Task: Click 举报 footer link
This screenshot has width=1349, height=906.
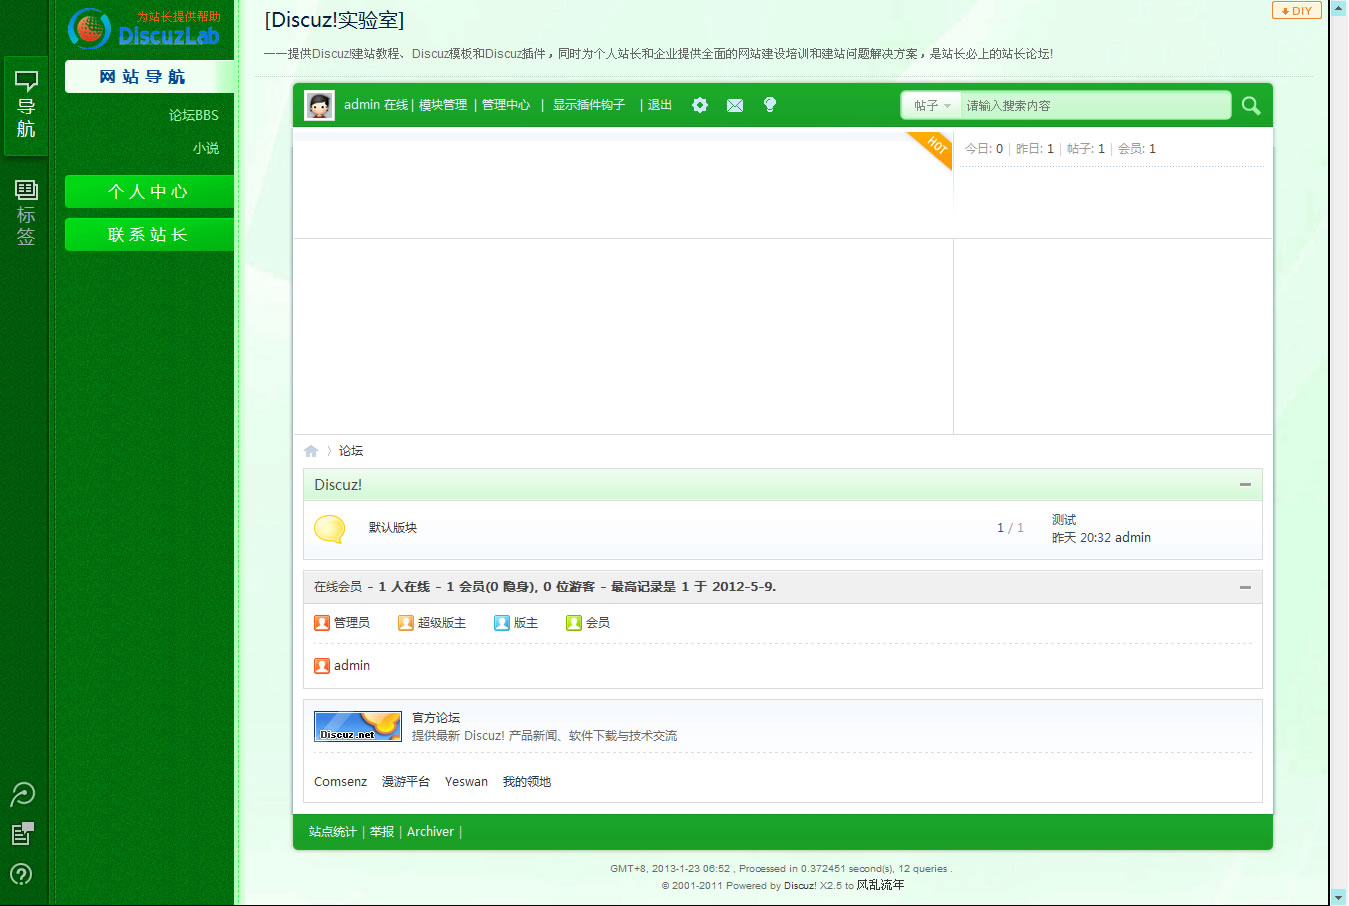Action: (382, 832)
